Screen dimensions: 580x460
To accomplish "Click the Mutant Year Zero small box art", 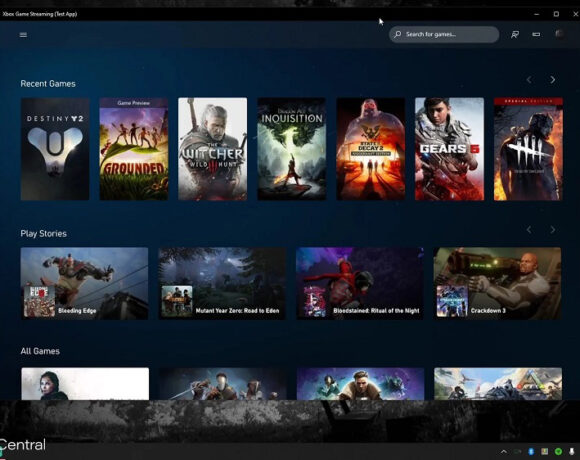I will (x=177, y=301).
